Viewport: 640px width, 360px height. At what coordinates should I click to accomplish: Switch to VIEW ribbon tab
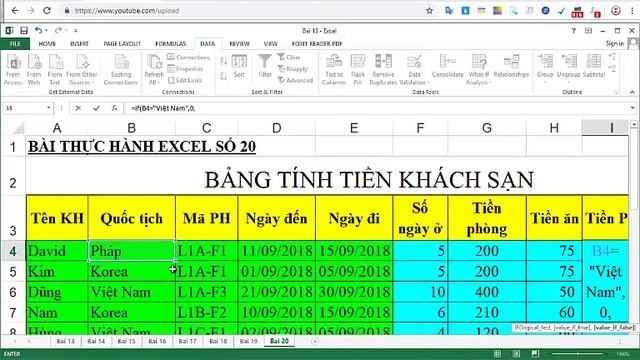271,44
